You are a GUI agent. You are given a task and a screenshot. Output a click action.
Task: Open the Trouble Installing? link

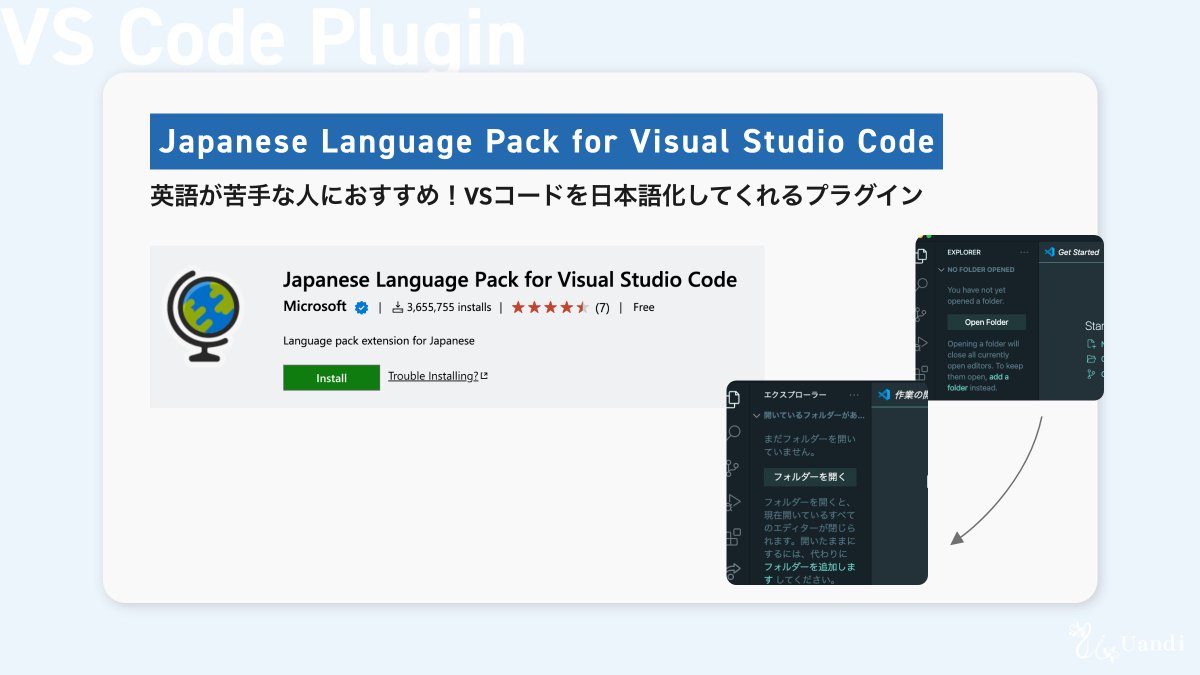tap(438, 376)
